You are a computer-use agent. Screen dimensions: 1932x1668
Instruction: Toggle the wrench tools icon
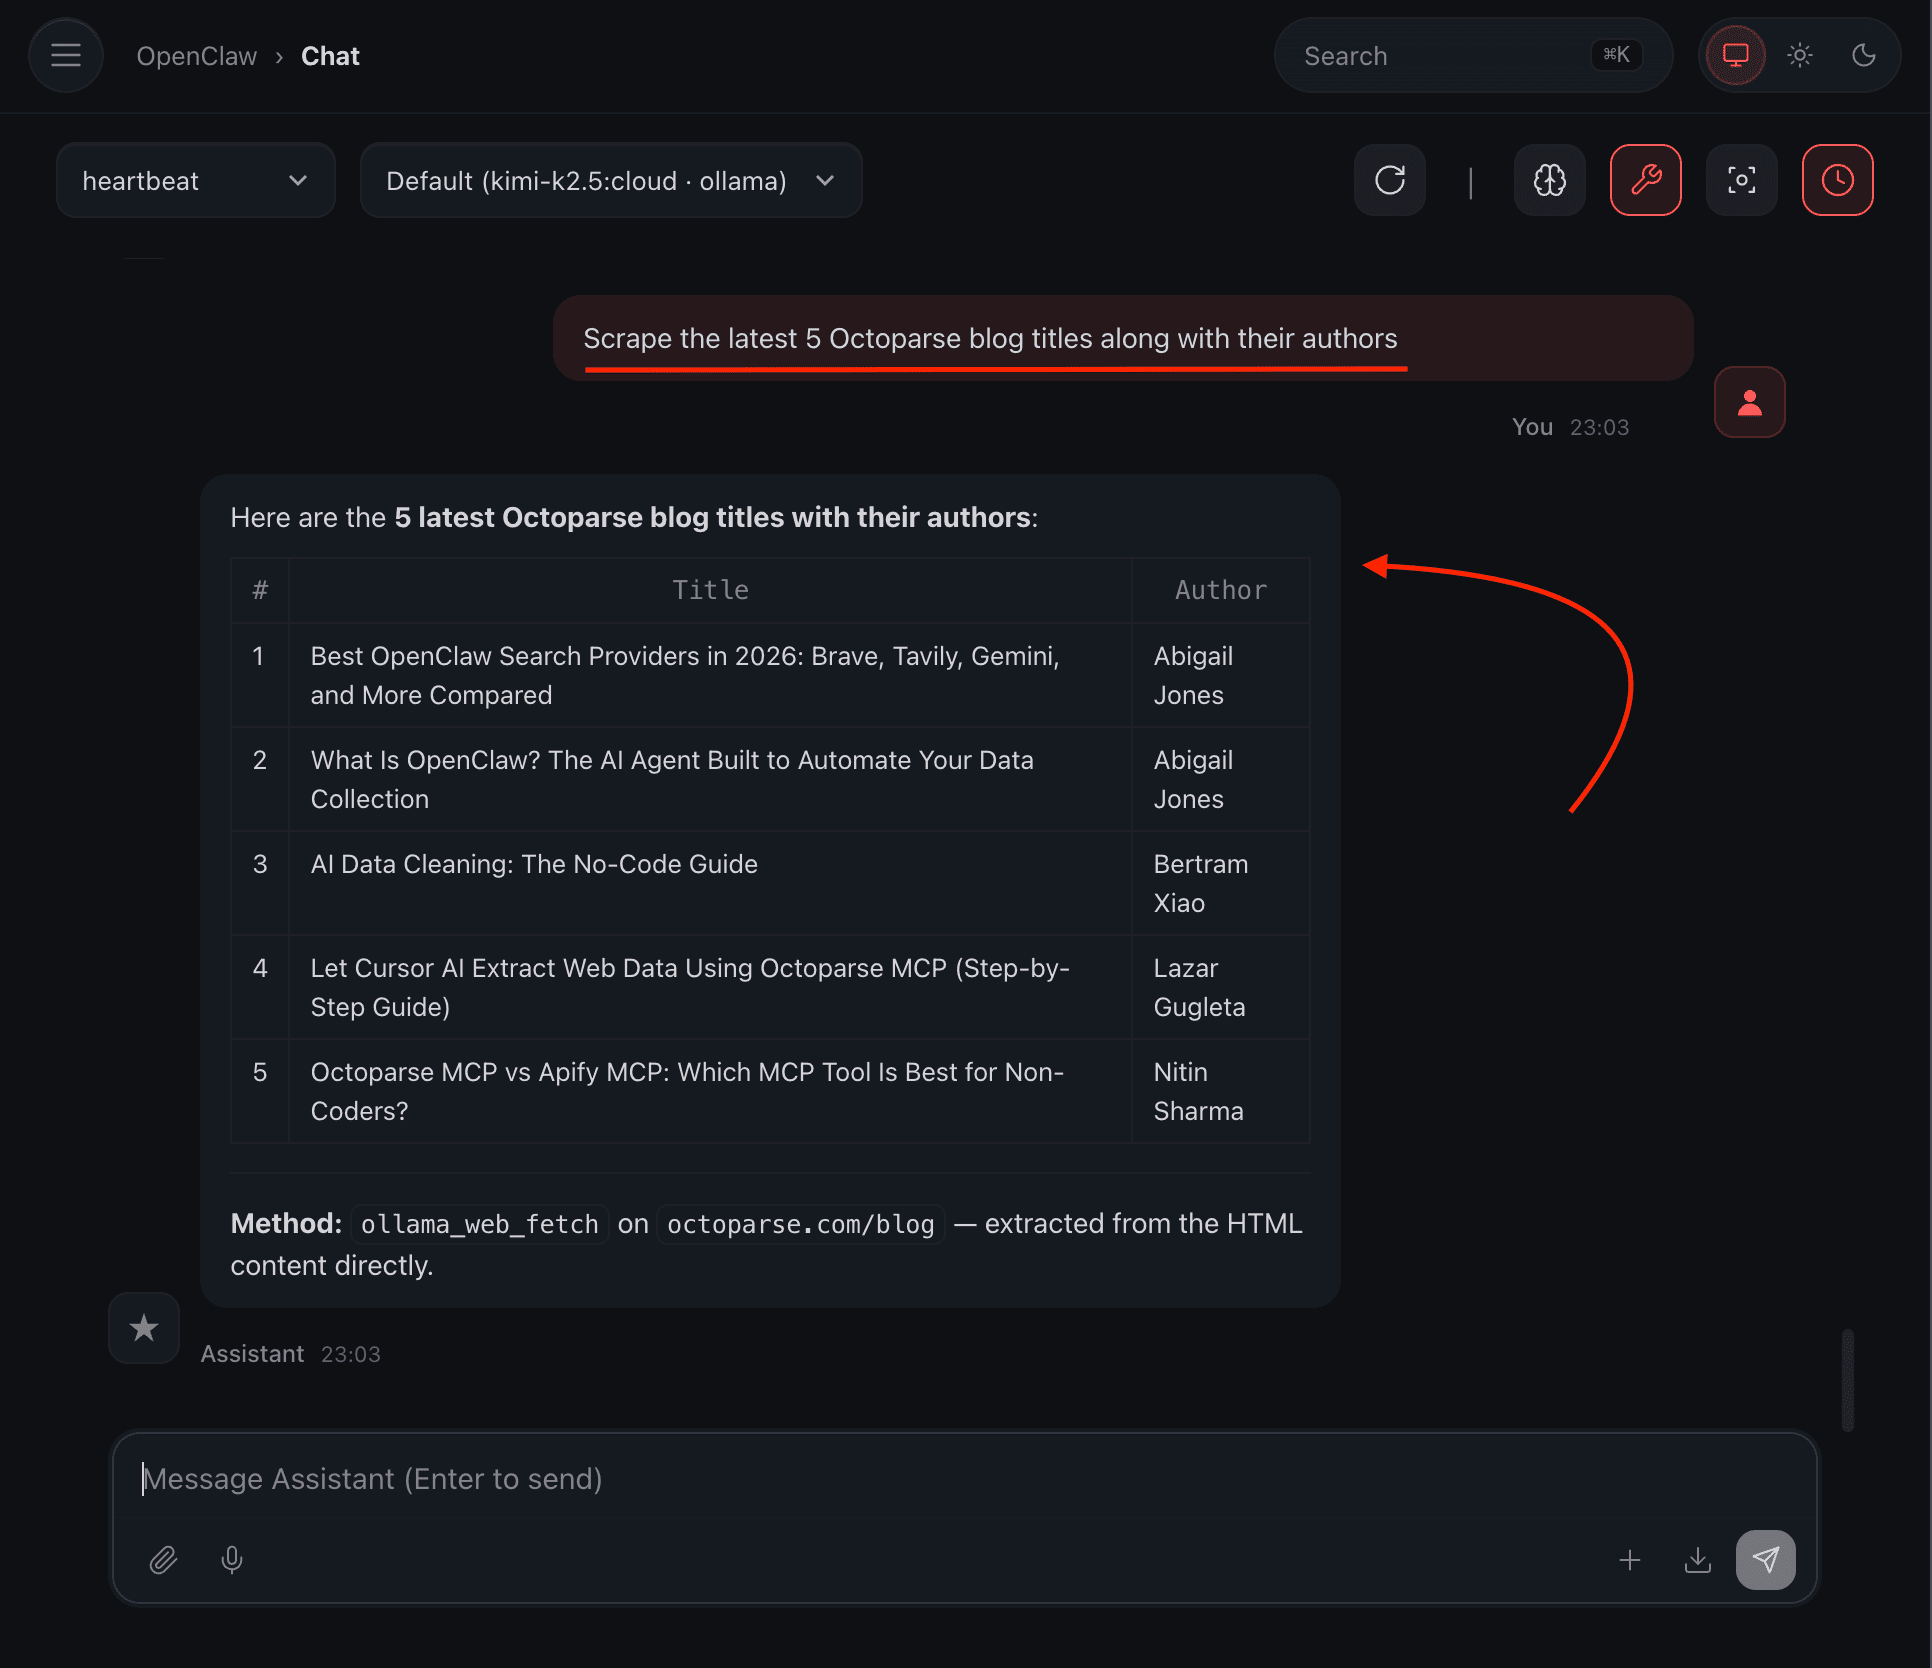pos(1646,180)
